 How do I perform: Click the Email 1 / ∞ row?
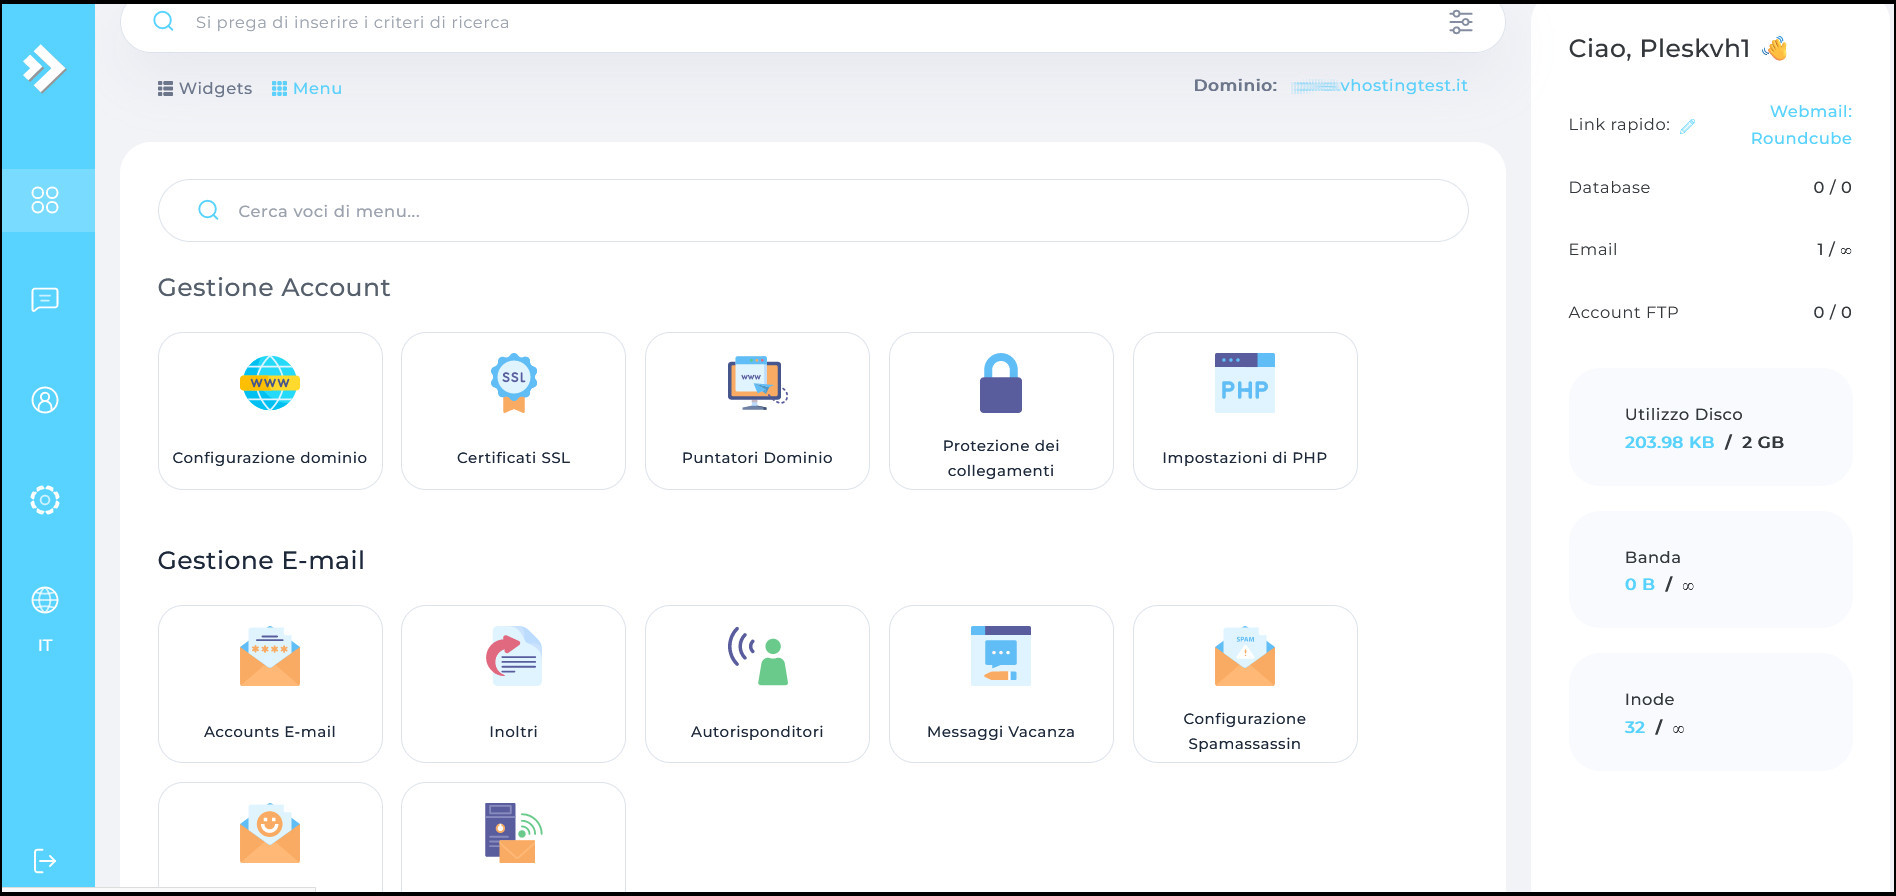[x=1710, y=249]
